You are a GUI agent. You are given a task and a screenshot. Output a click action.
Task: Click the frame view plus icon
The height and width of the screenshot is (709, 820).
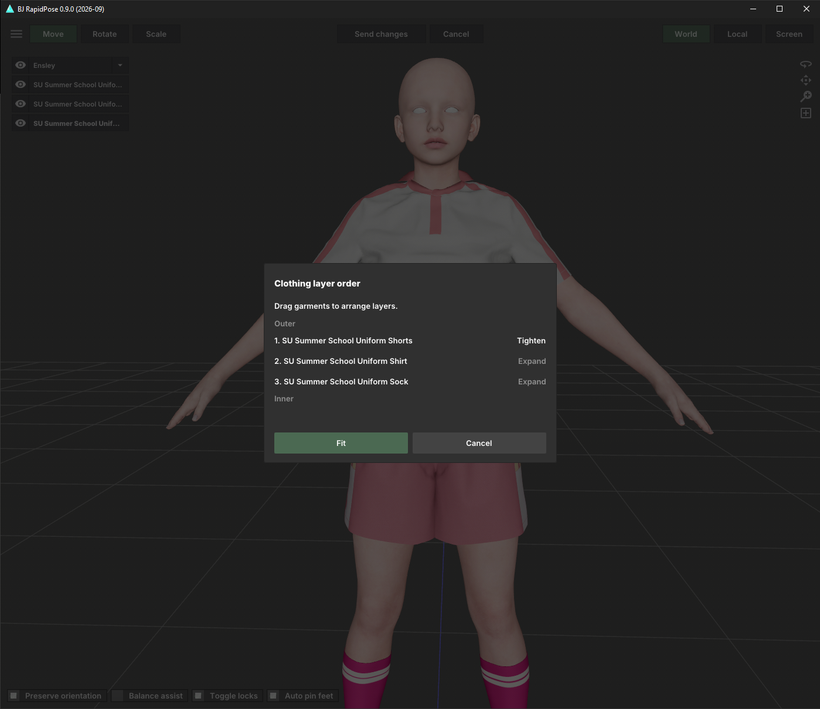[x=805, y=113]
